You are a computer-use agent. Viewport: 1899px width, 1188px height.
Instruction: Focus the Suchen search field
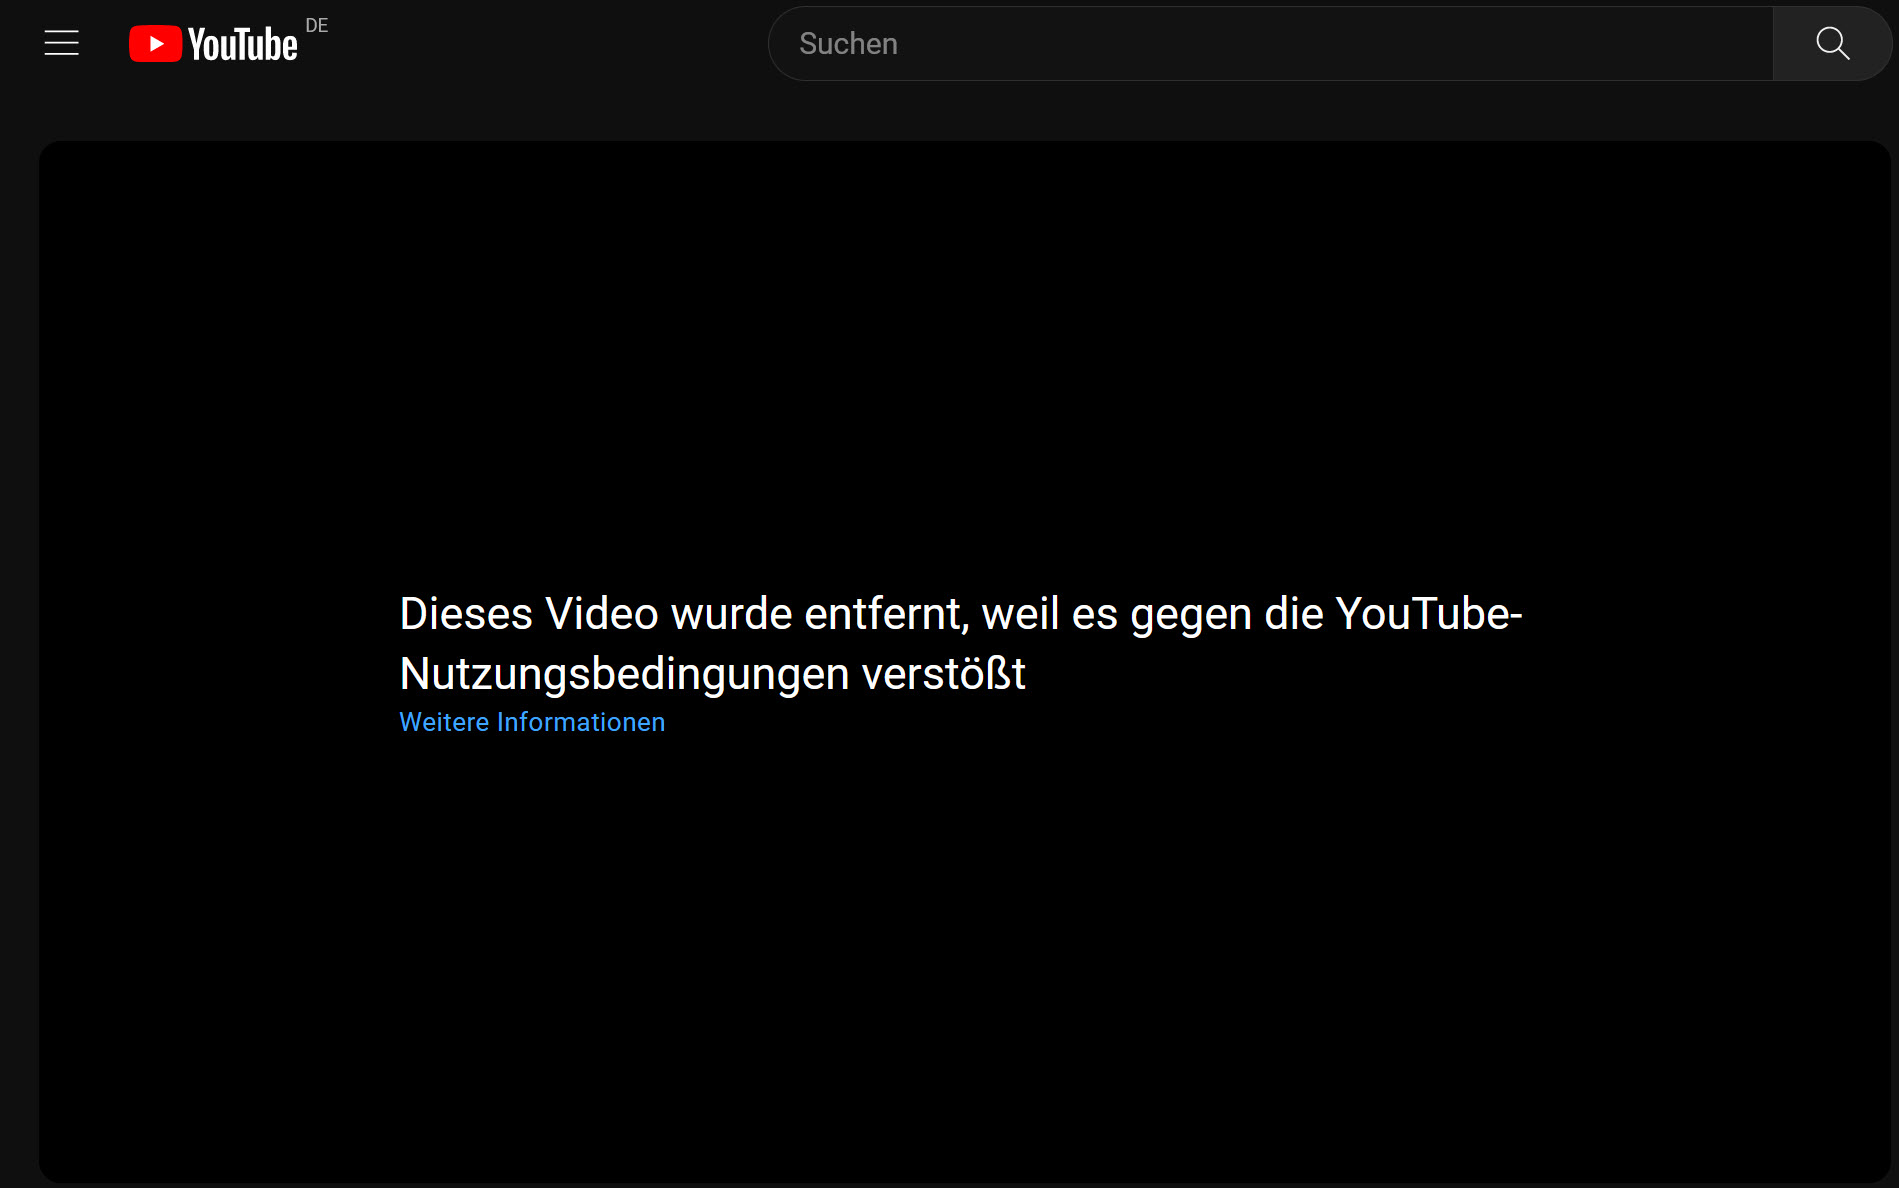tap(1270, 44)
